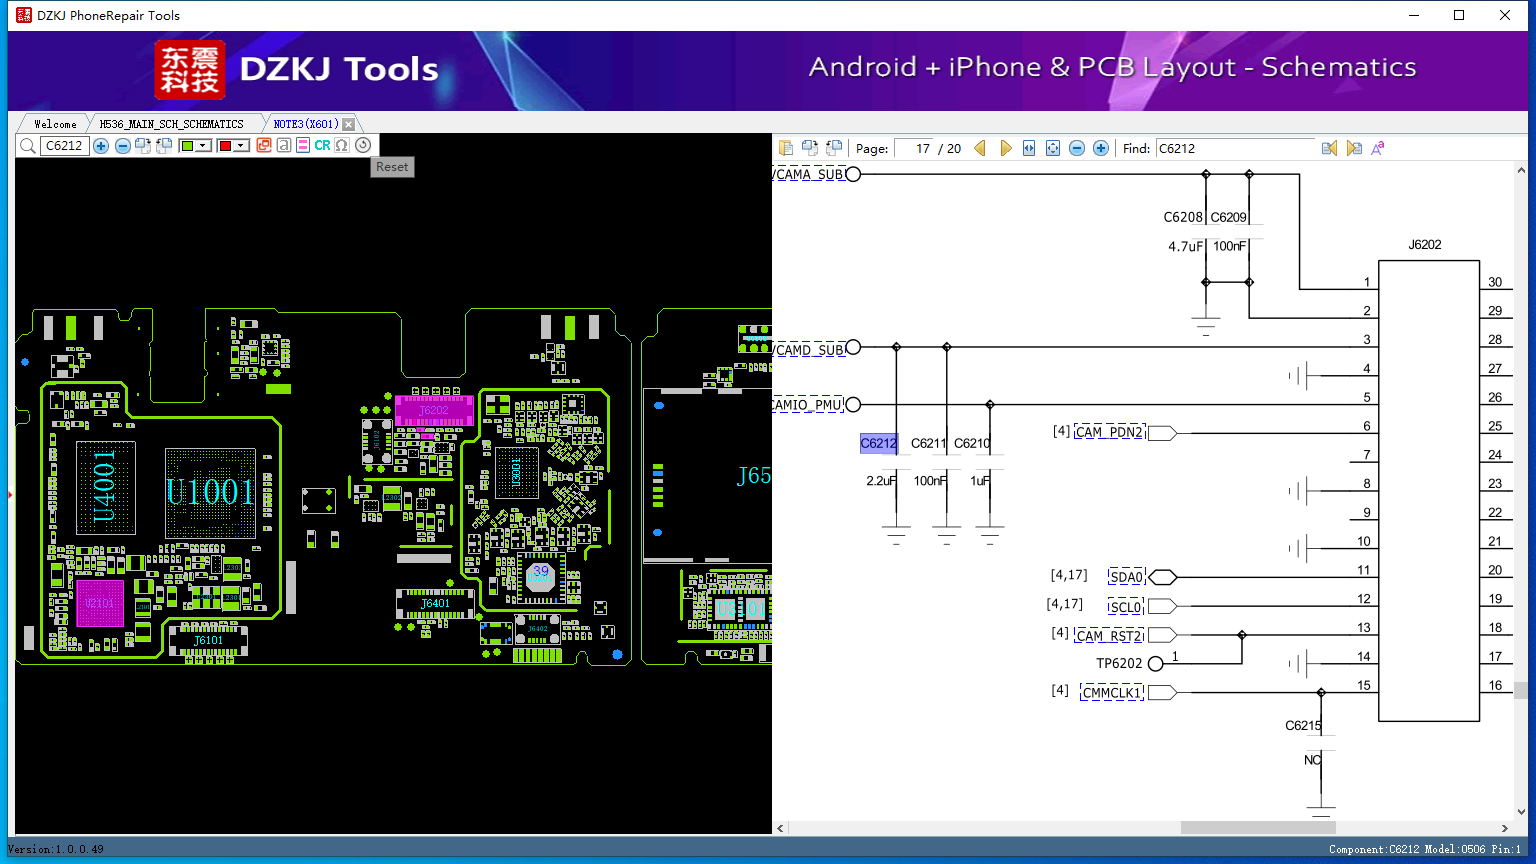This screenshot has width=1536, height=864.
Task: Click the CAM_RST2 net label
Action: 1109,636
